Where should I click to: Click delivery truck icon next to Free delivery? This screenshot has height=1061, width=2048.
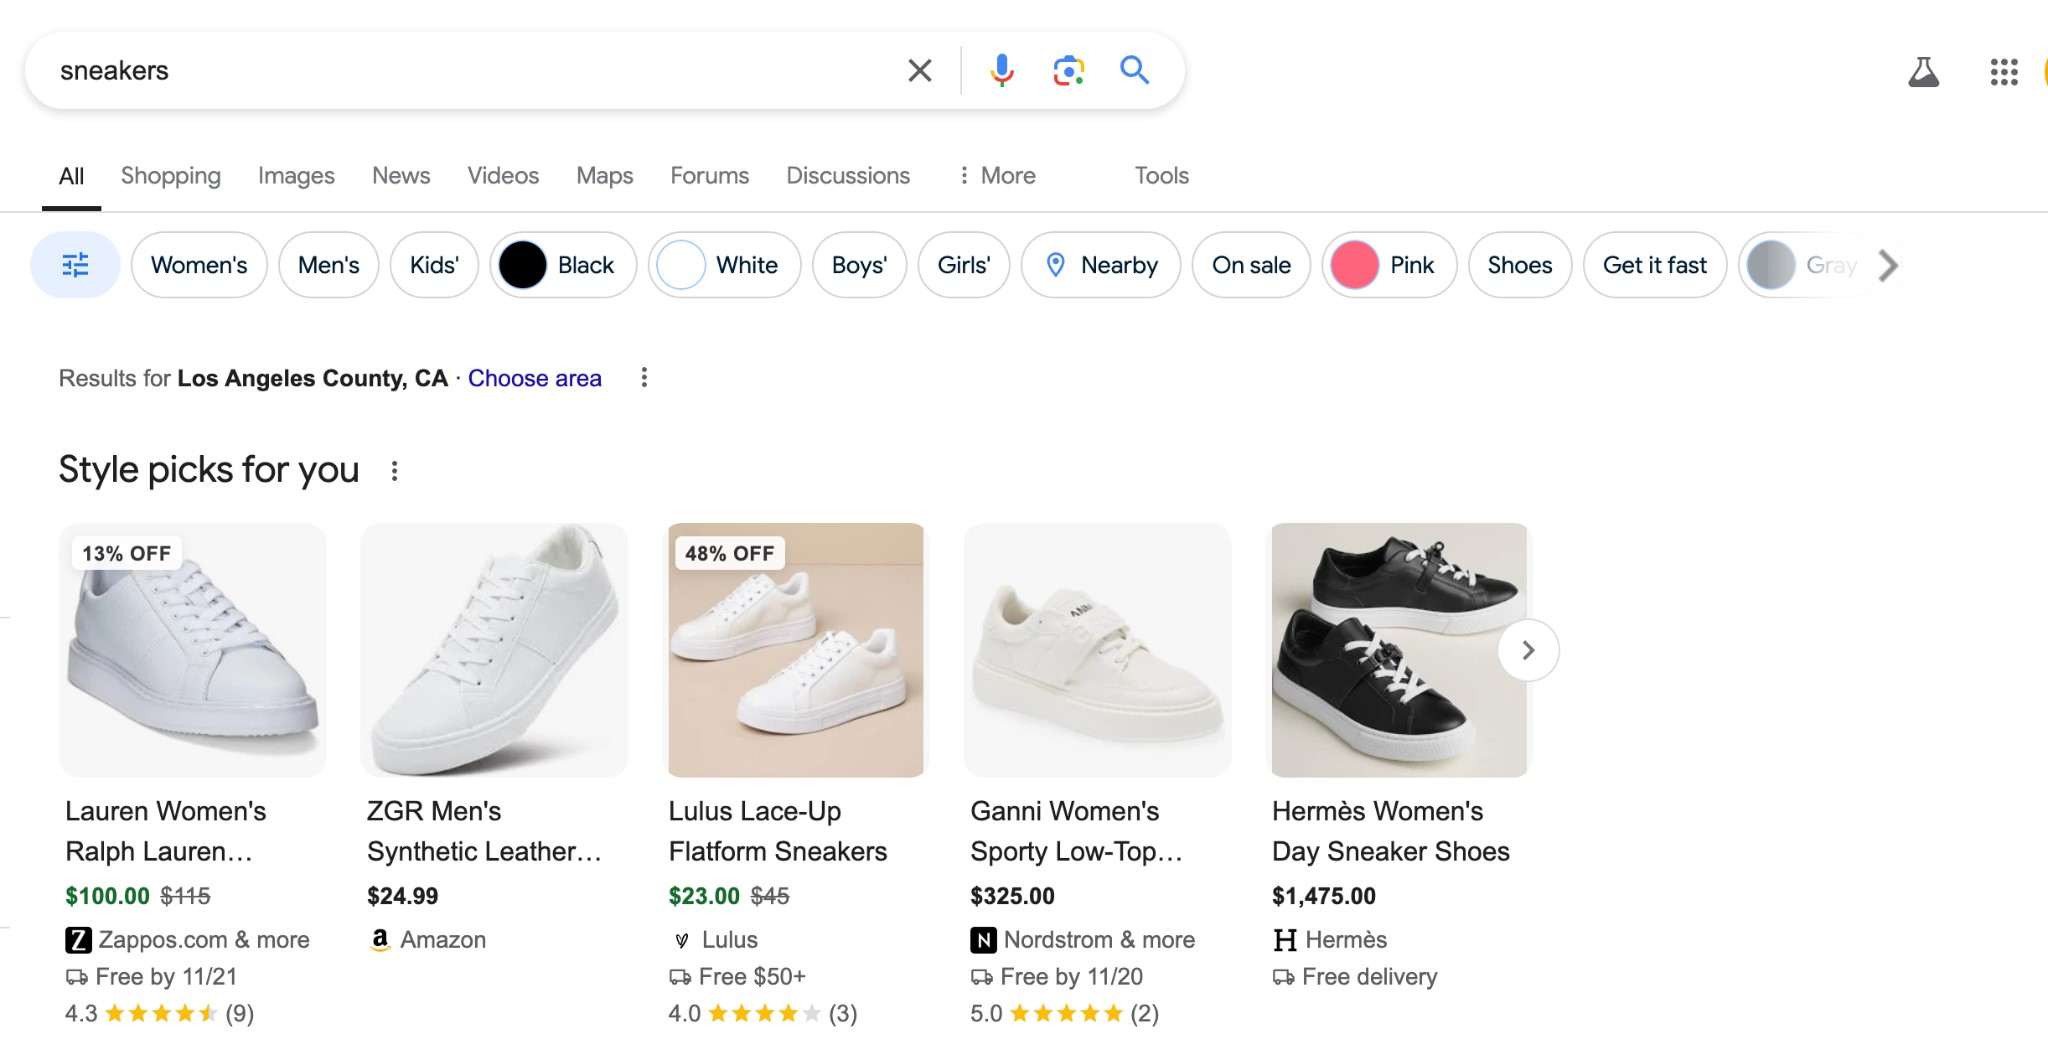pos(1283,977)
